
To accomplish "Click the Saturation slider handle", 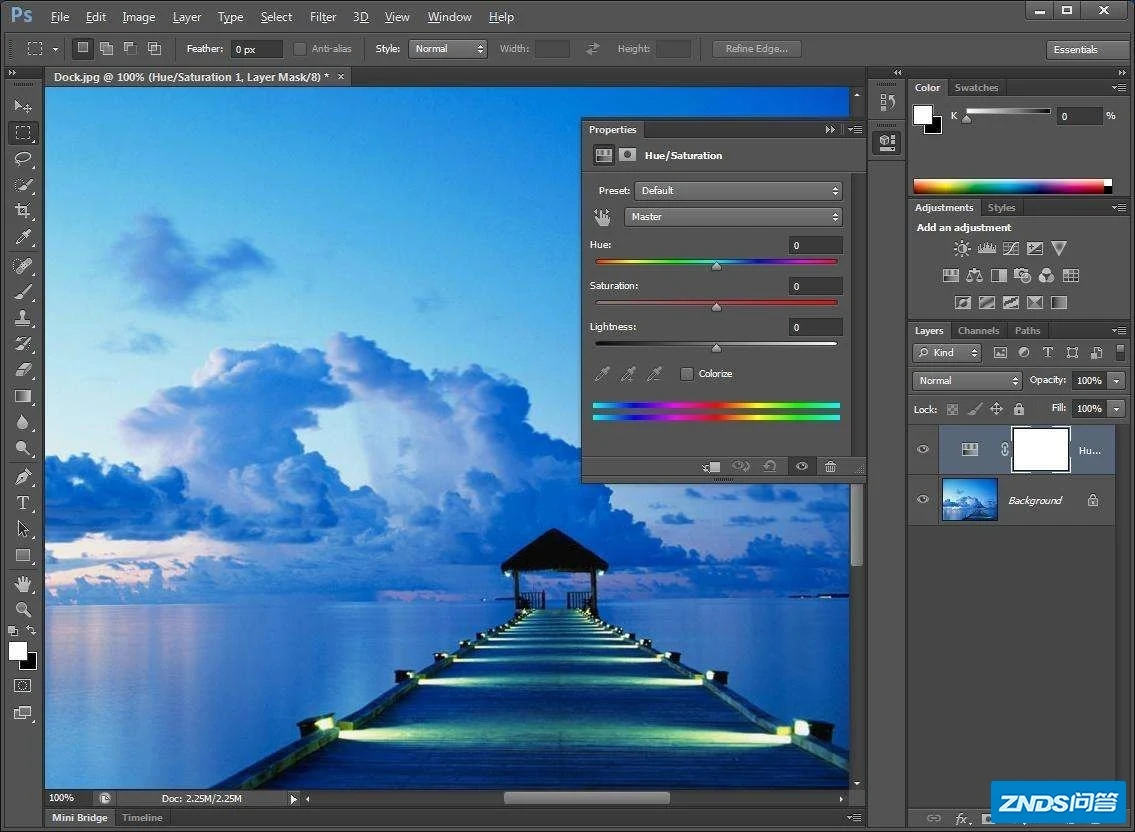I will pyautogui.click(x=716, y=307).
